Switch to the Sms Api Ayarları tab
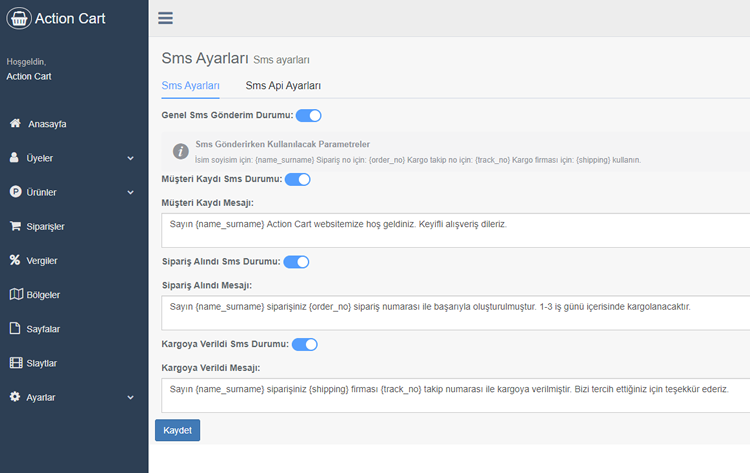 click(283, 86)
